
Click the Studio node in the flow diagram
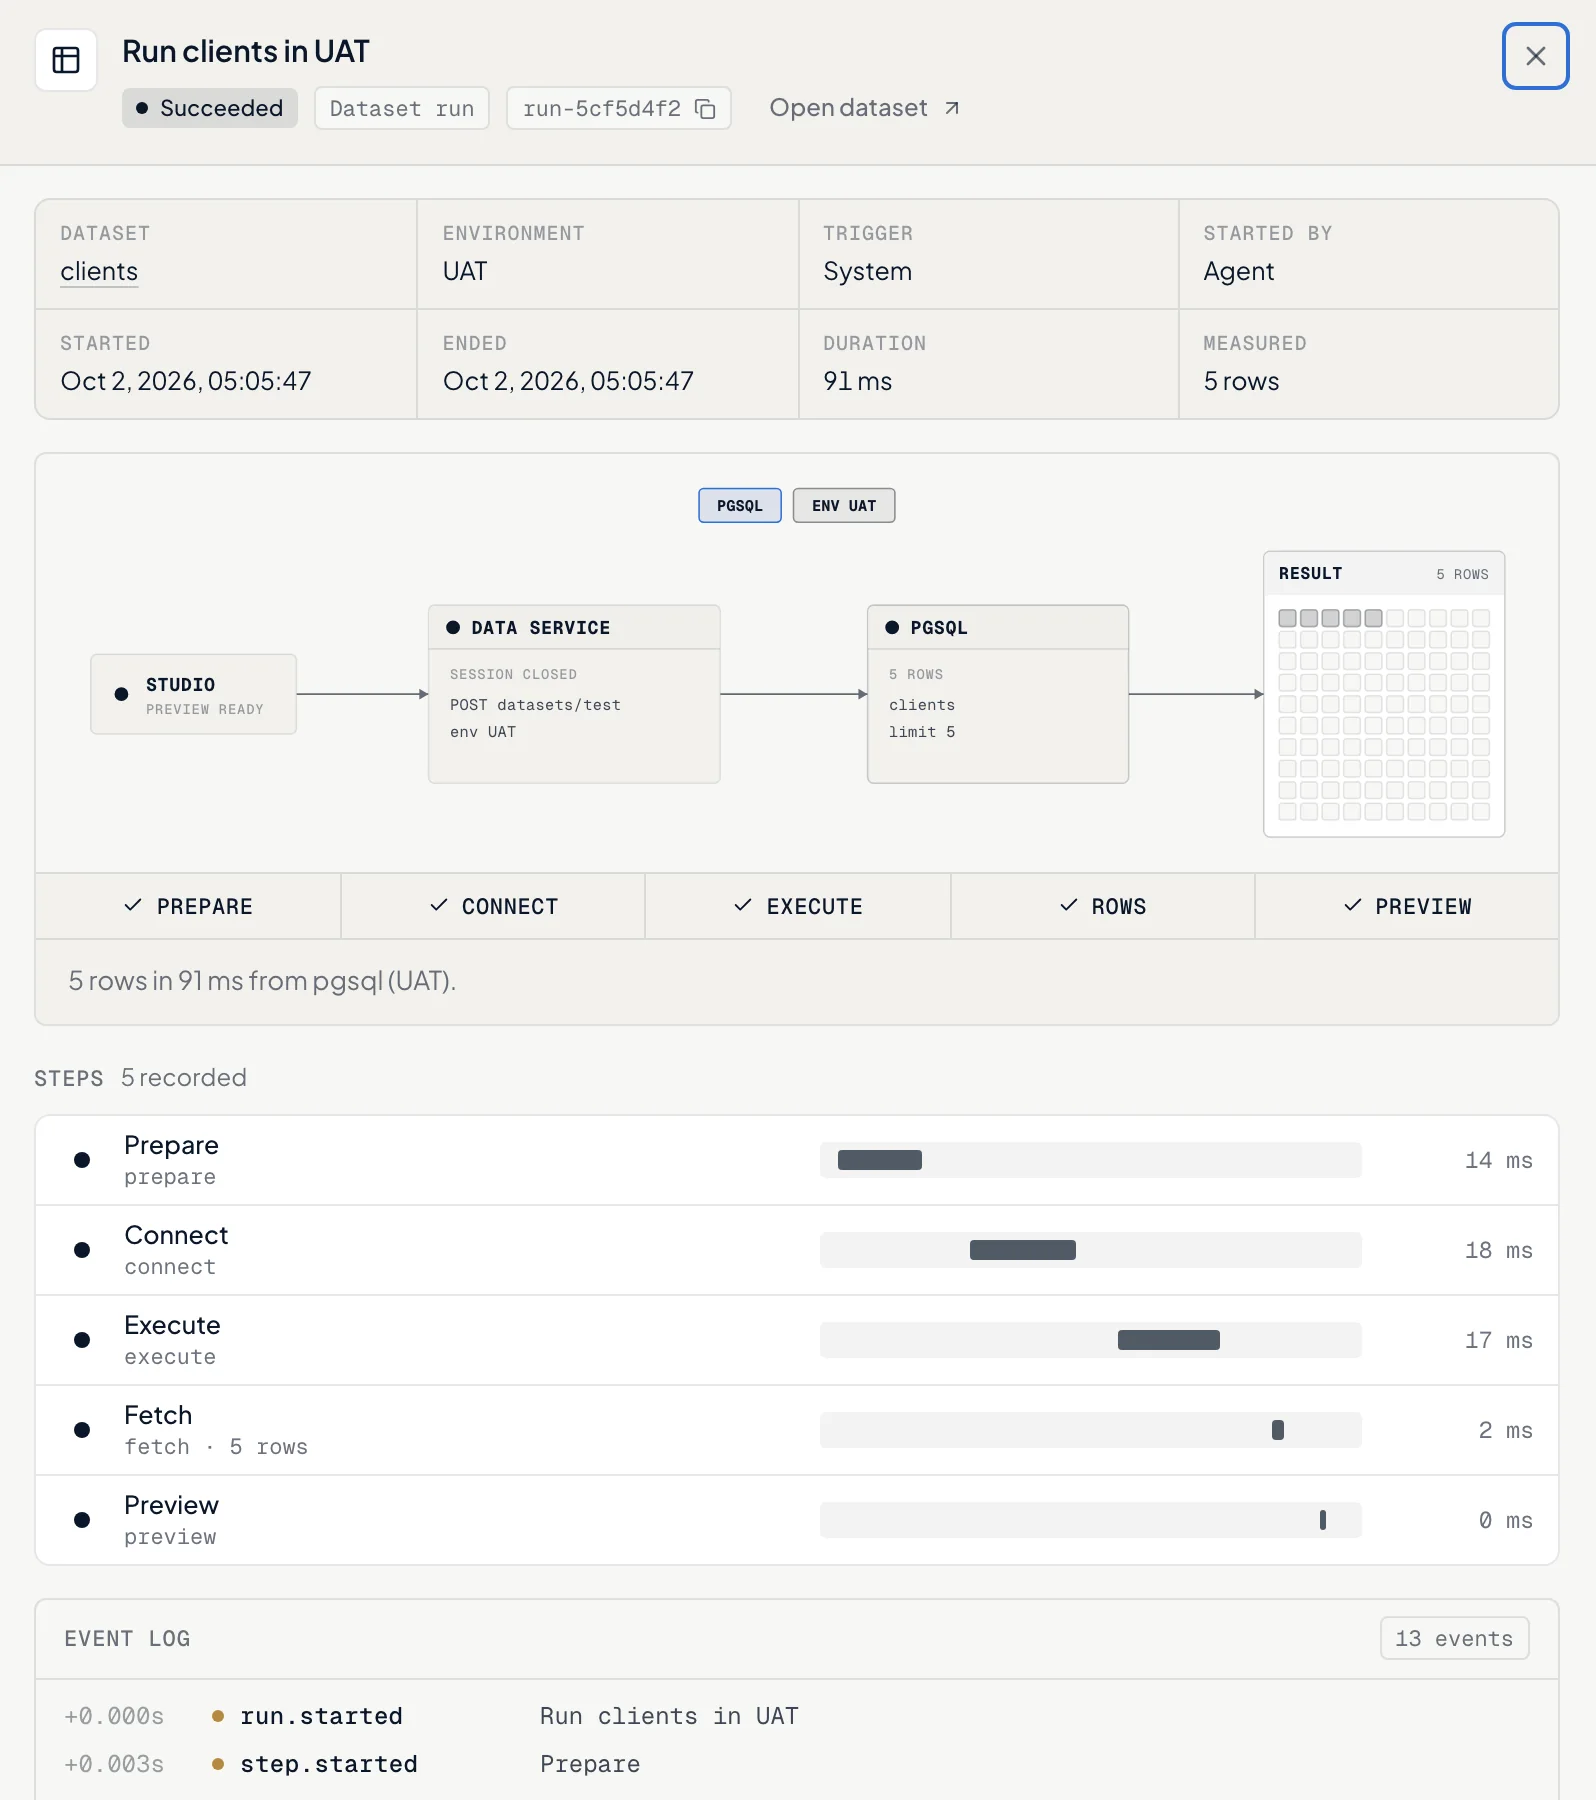[194, 694]
